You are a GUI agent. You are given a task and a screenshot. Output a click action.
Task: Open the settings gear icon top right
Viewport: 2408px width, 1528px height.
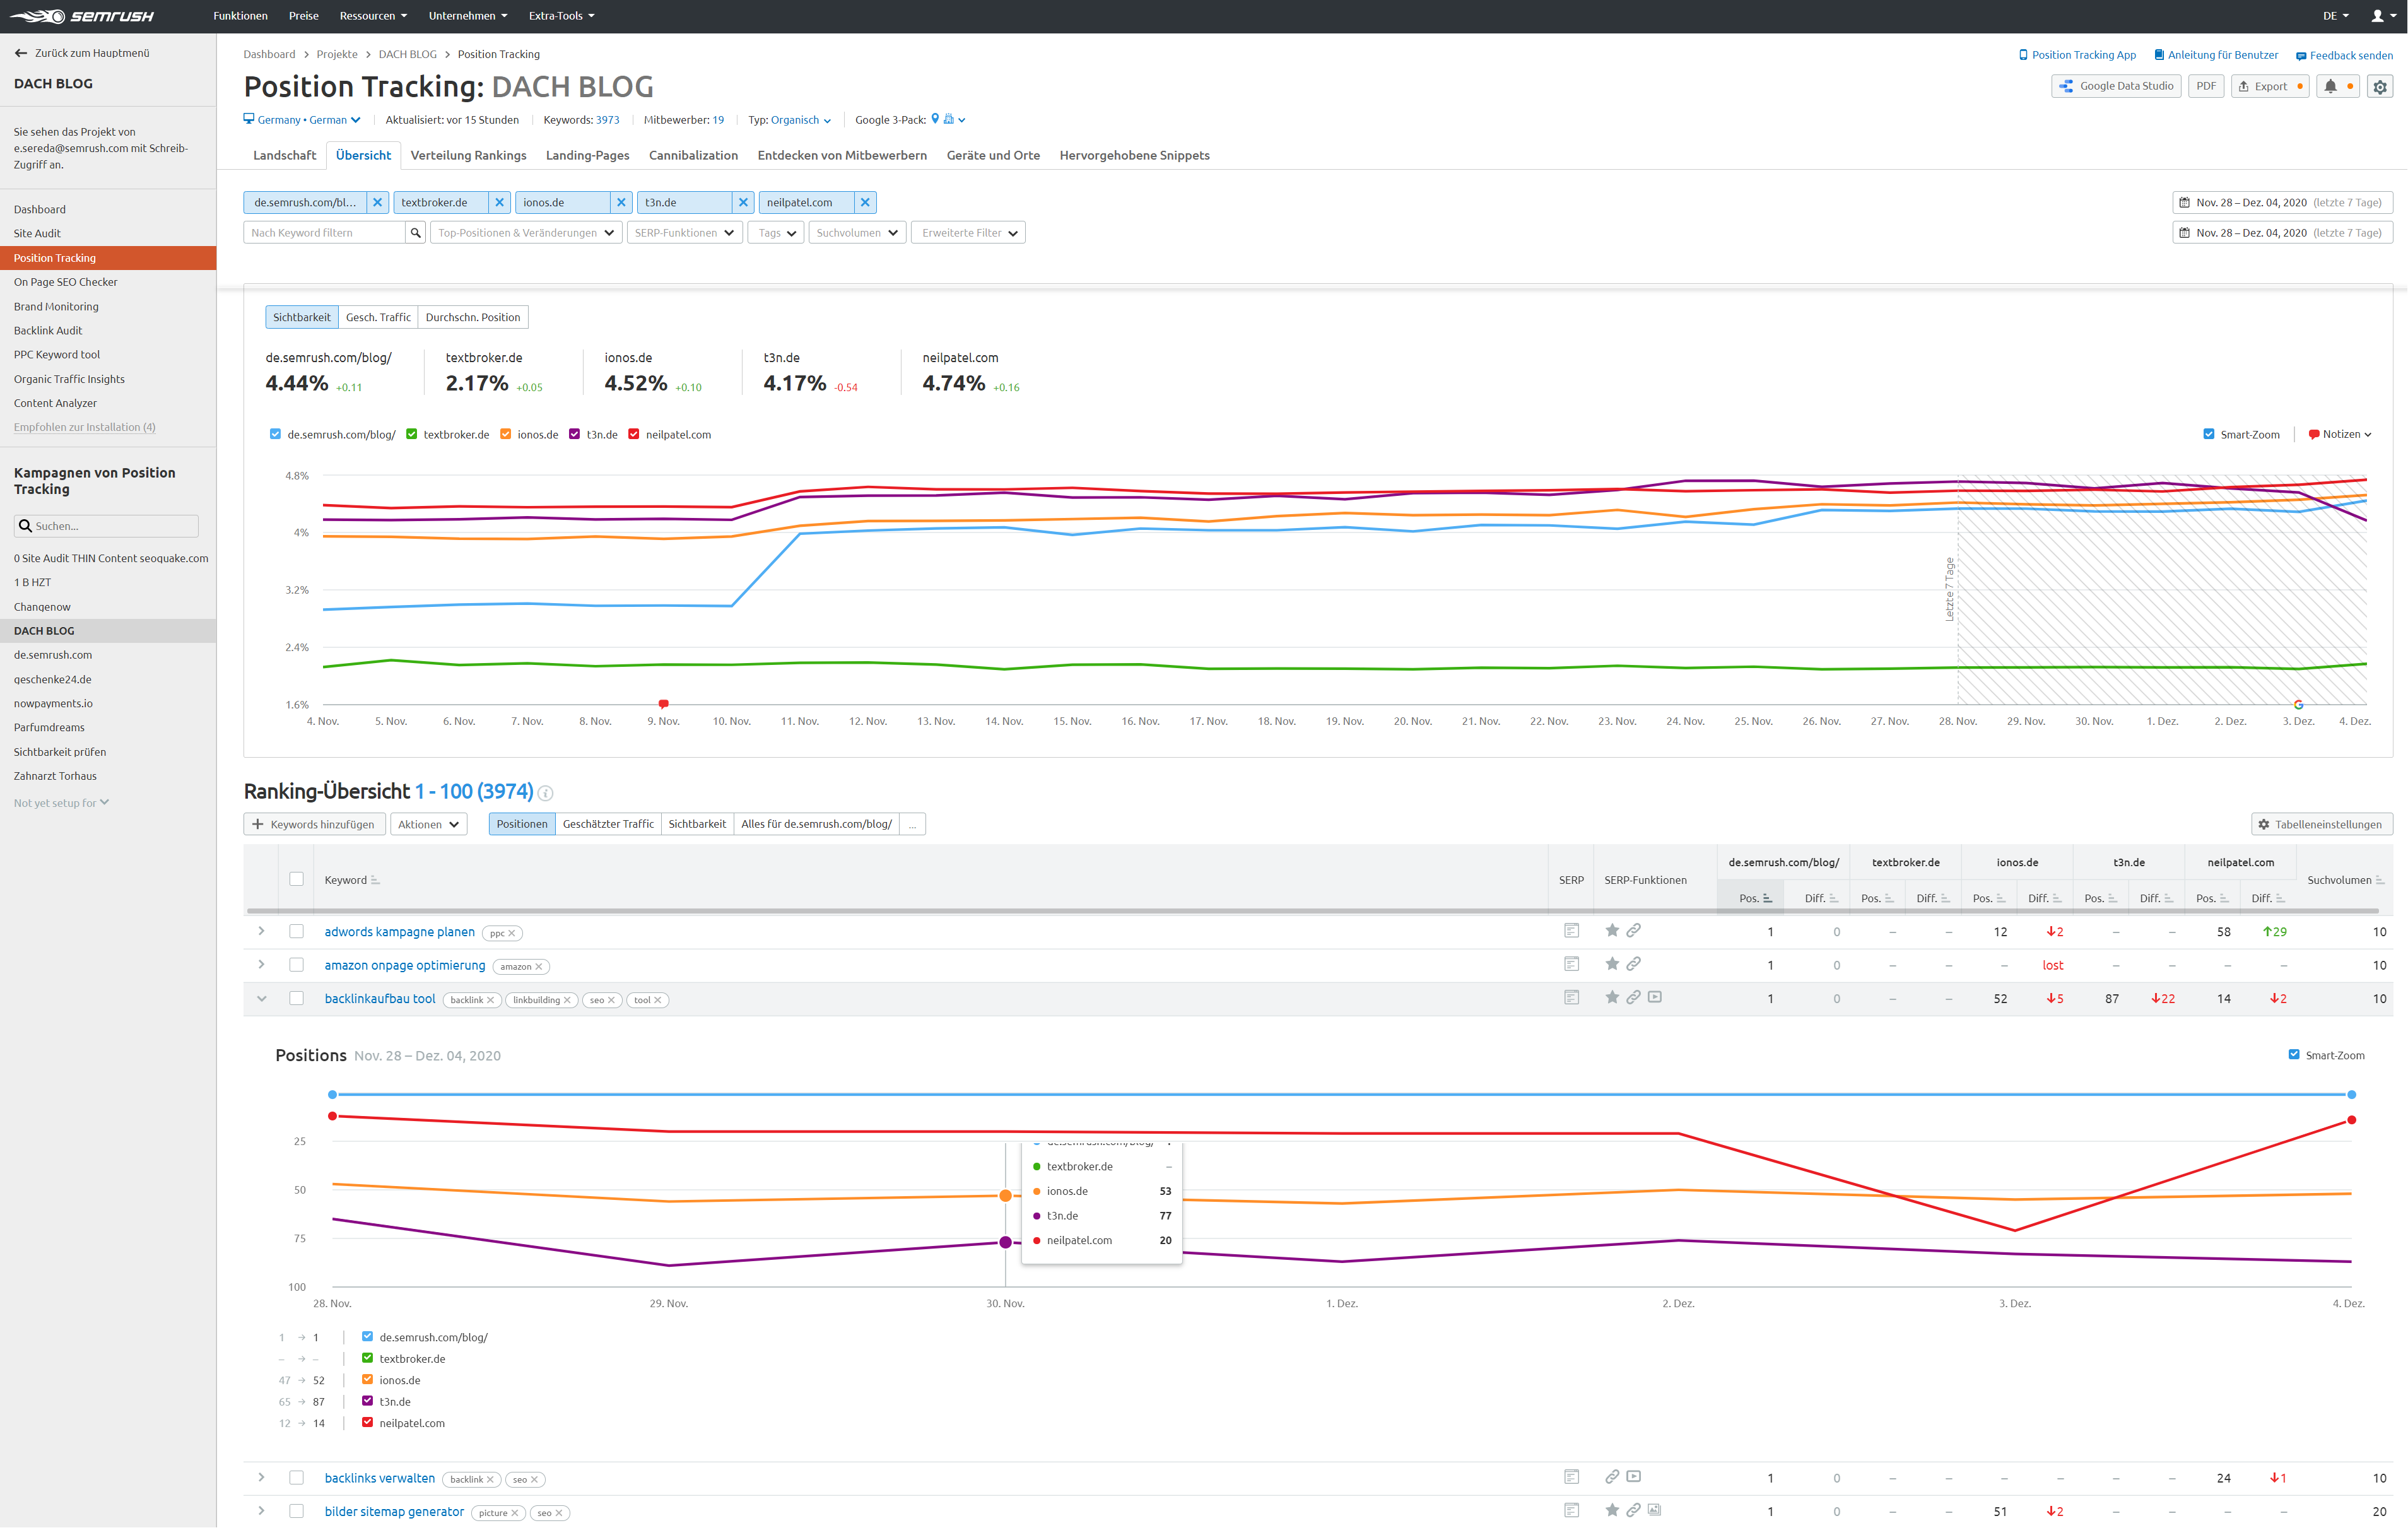tap(2380, 86)
